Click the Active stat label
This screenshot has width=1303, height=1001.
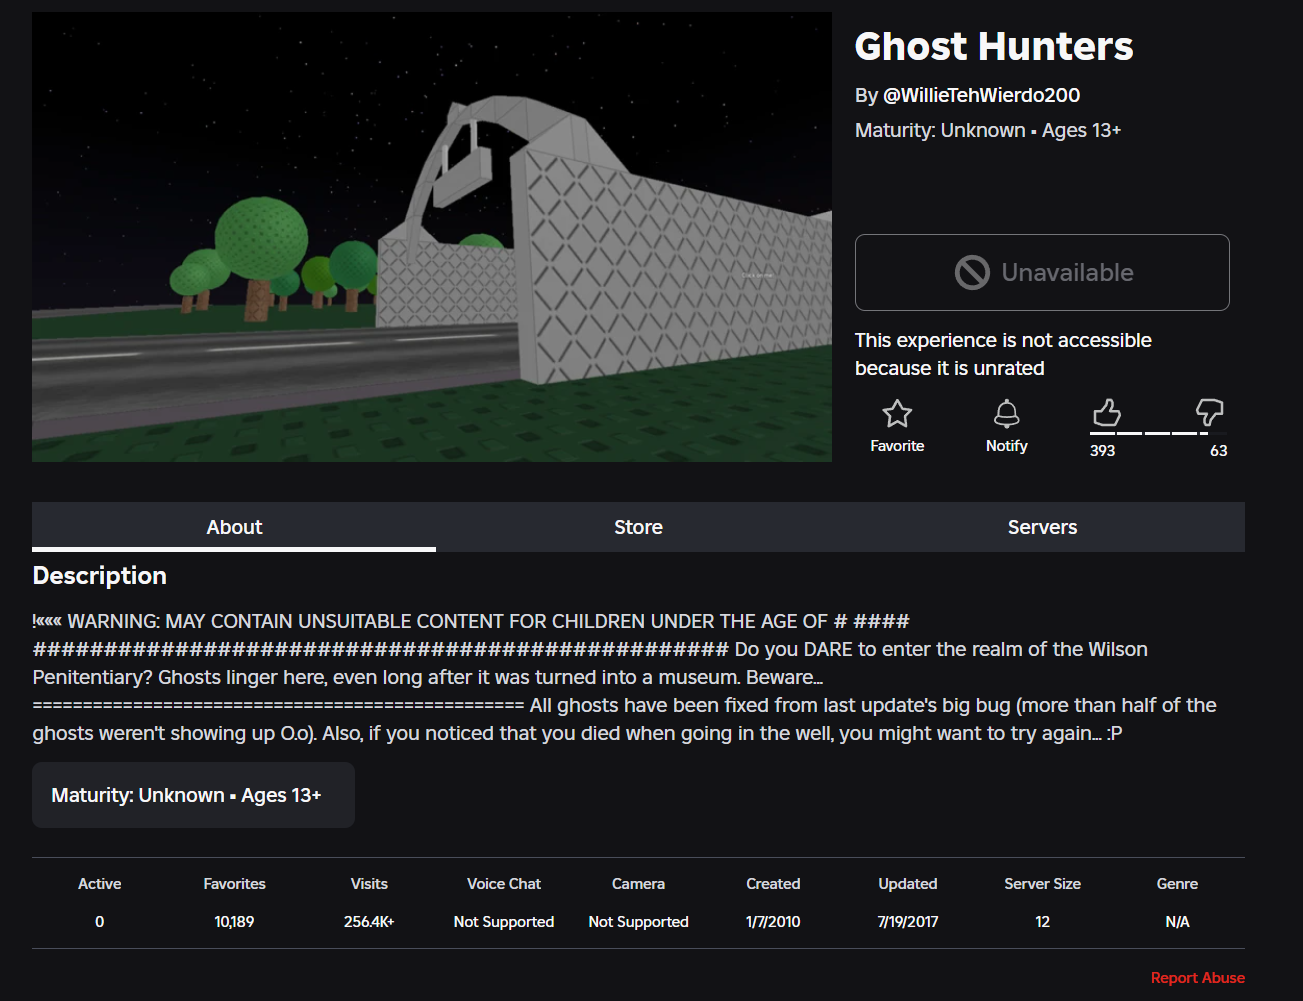pos(99,884)
